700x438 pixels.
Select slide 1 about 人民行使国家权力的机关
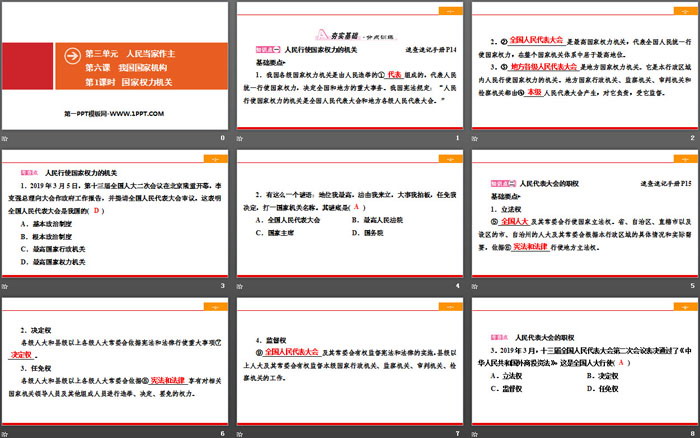click(x=350, y=65)
